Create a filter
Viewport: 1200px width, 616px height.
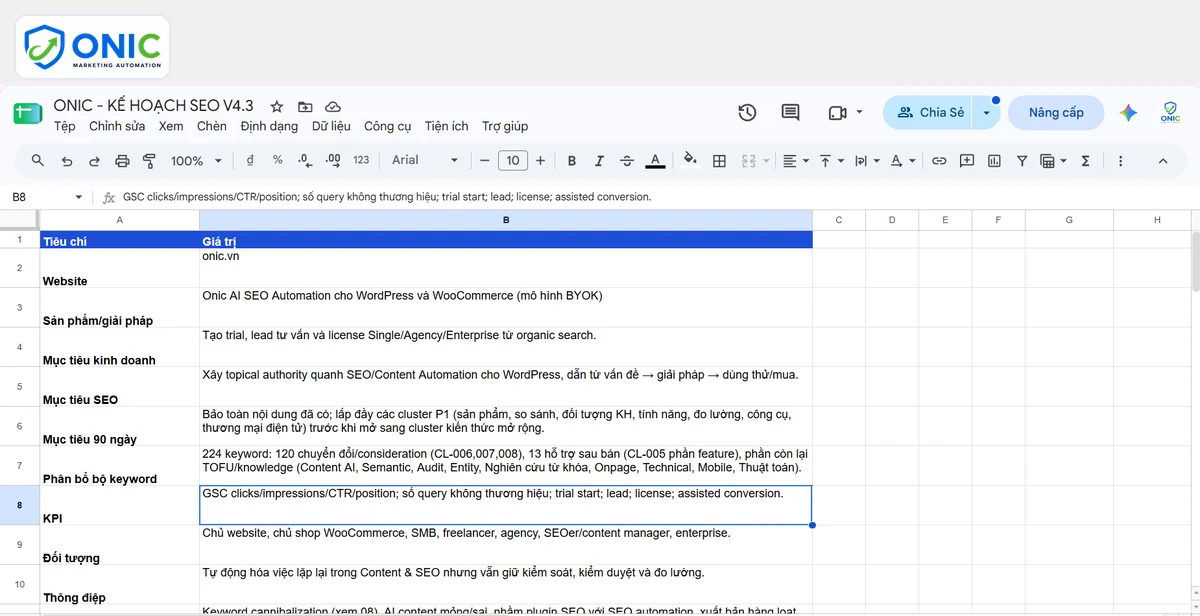coord(1022,160)
